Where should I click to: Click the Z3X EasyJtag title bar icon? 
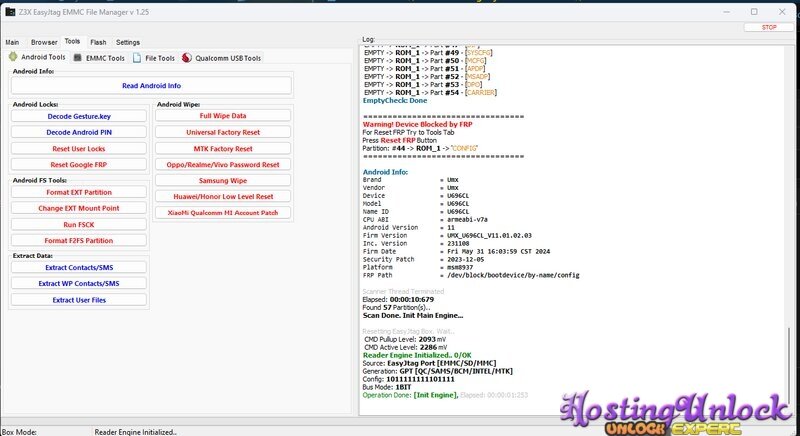coord(9,10)
